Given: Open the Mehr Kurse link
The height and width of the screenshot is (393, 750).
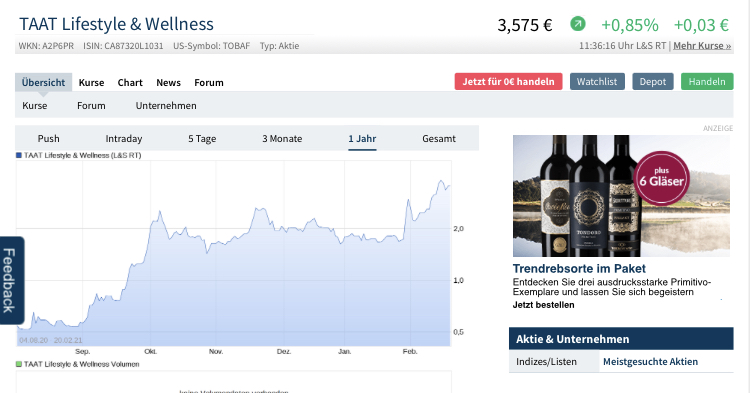Looking at the screenshot, I should [x=702, y=46].
